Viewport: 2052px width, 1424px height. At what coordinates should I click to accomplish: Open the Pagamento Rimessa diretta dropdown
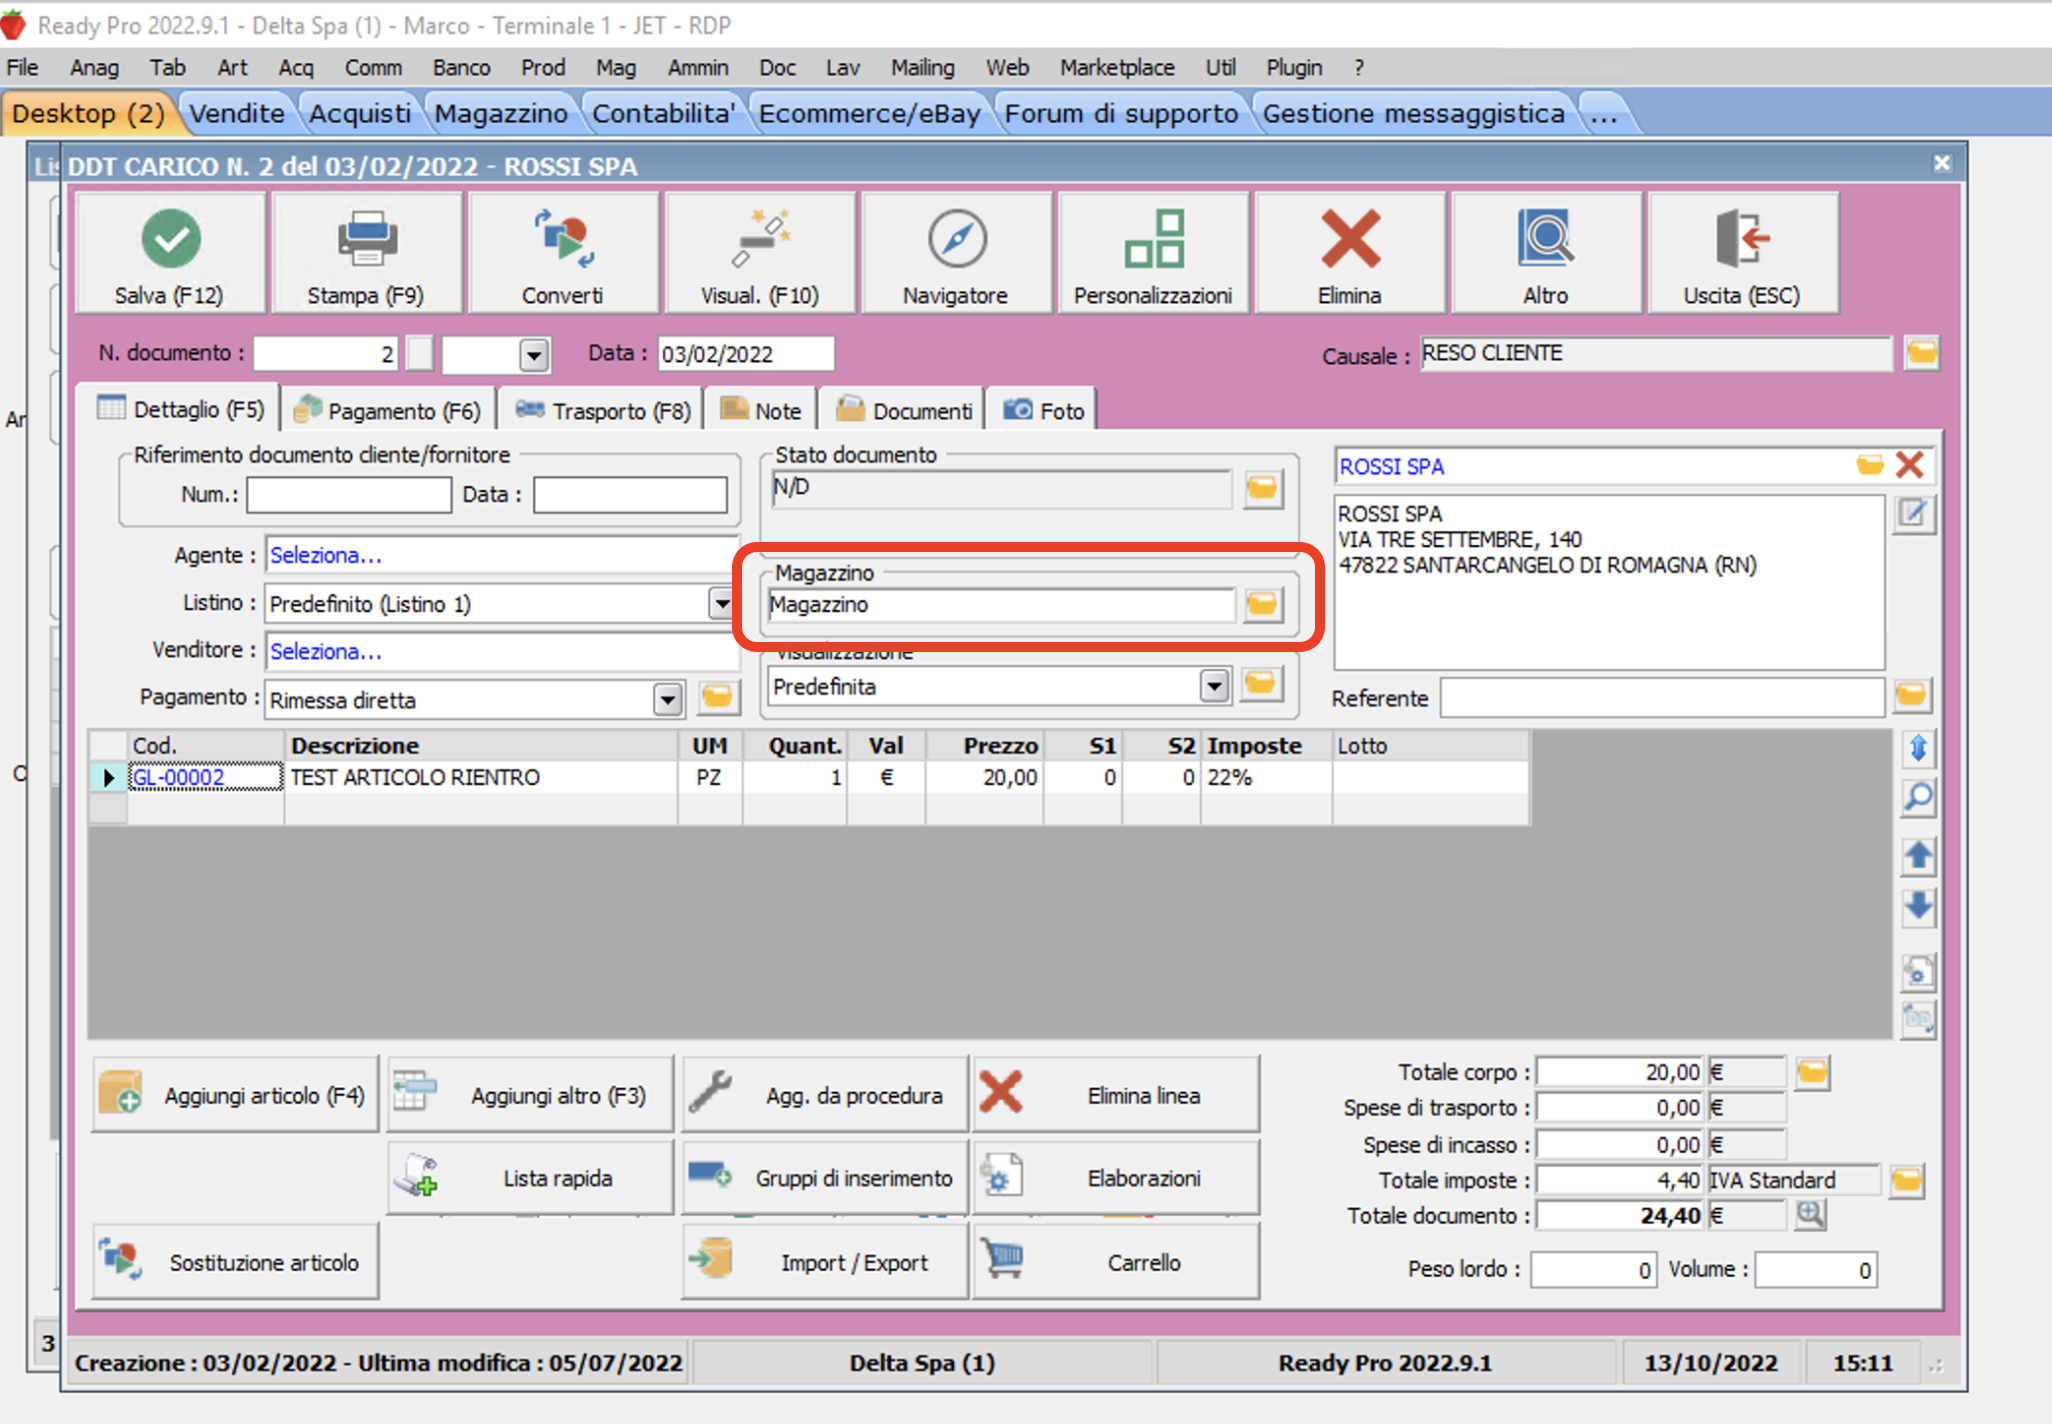click(668, 699)
